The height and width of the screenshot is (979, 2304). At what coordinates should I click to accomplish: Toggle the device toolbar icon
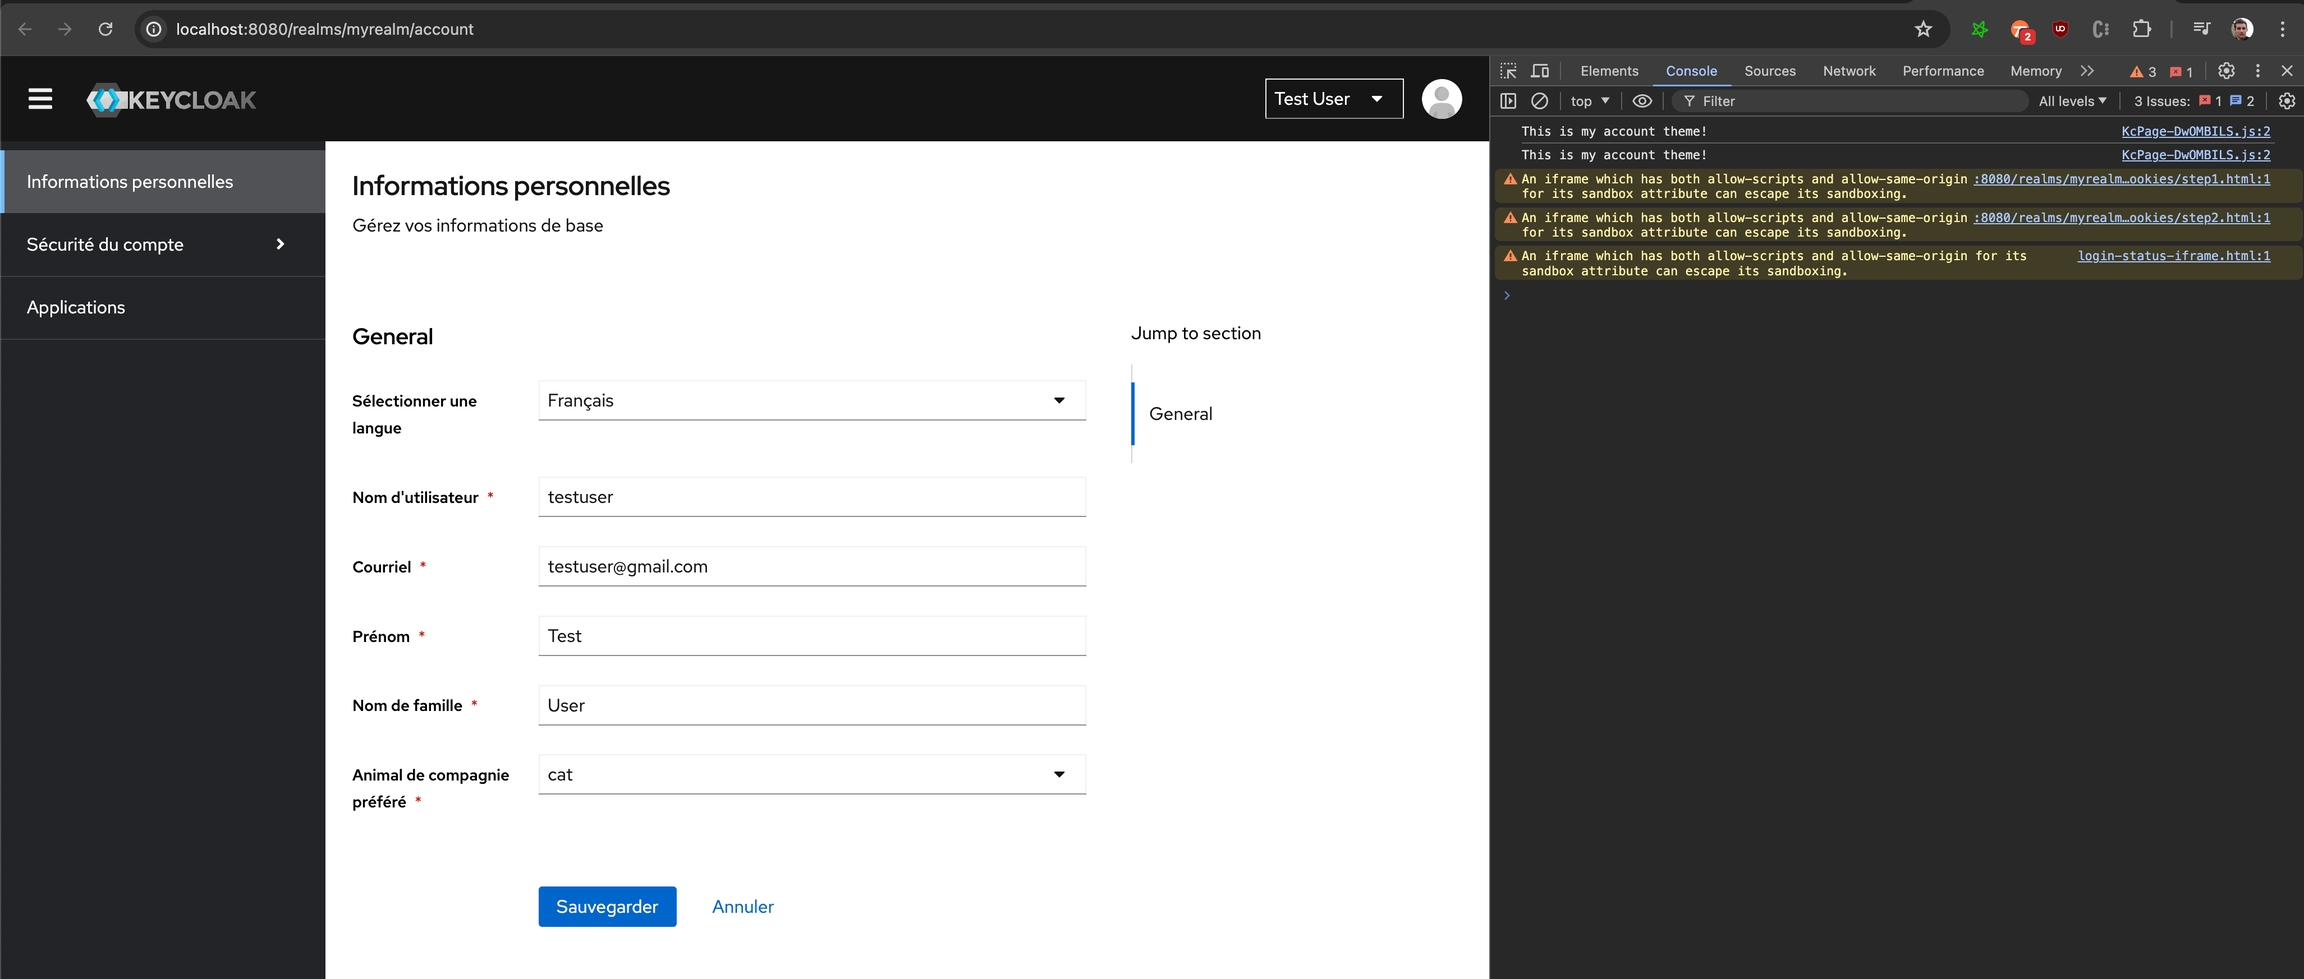(x=1540, y=71)
